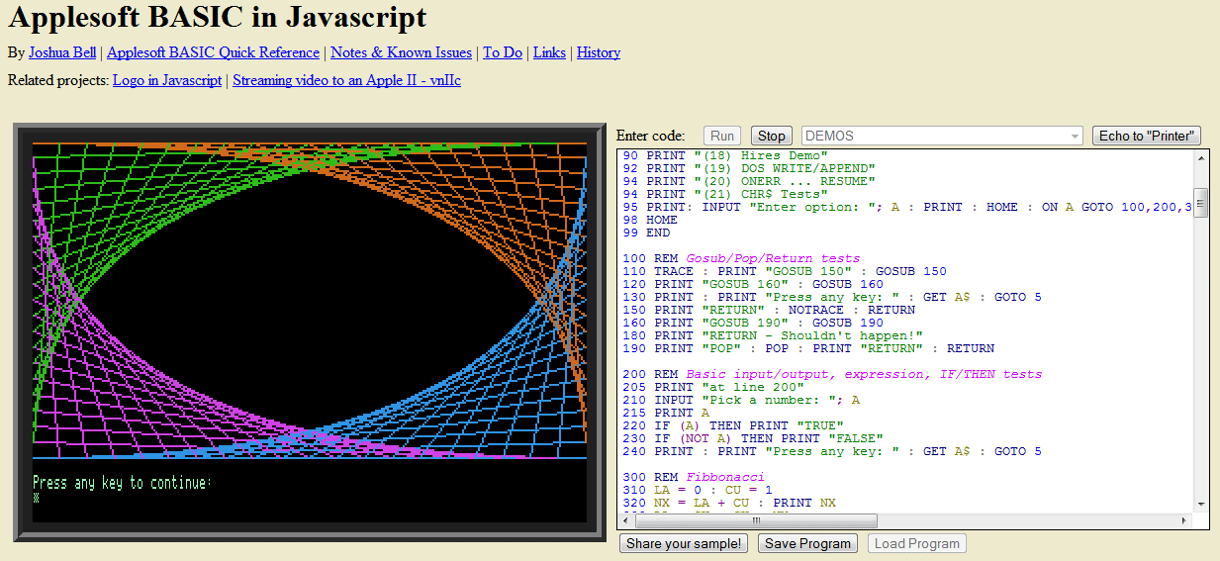
Task: Click the Echo to "Printer" button
Action: [x=1146, y=136]
